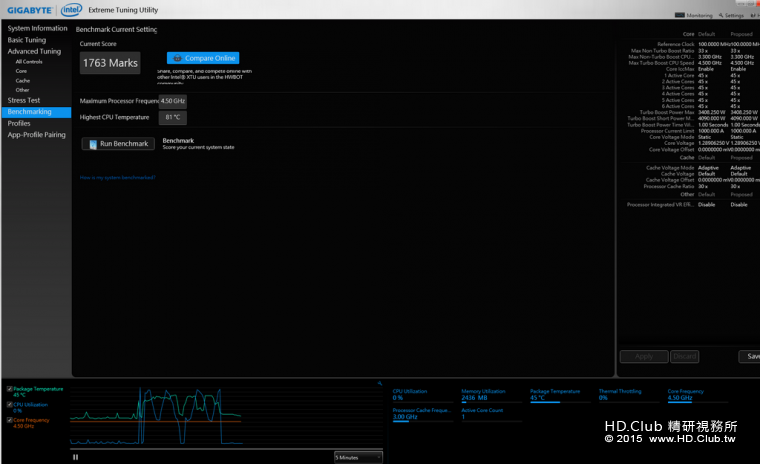760x464 pixels.
Task: Click the Cache Voltage Mode row label
Action: [670, 168]
